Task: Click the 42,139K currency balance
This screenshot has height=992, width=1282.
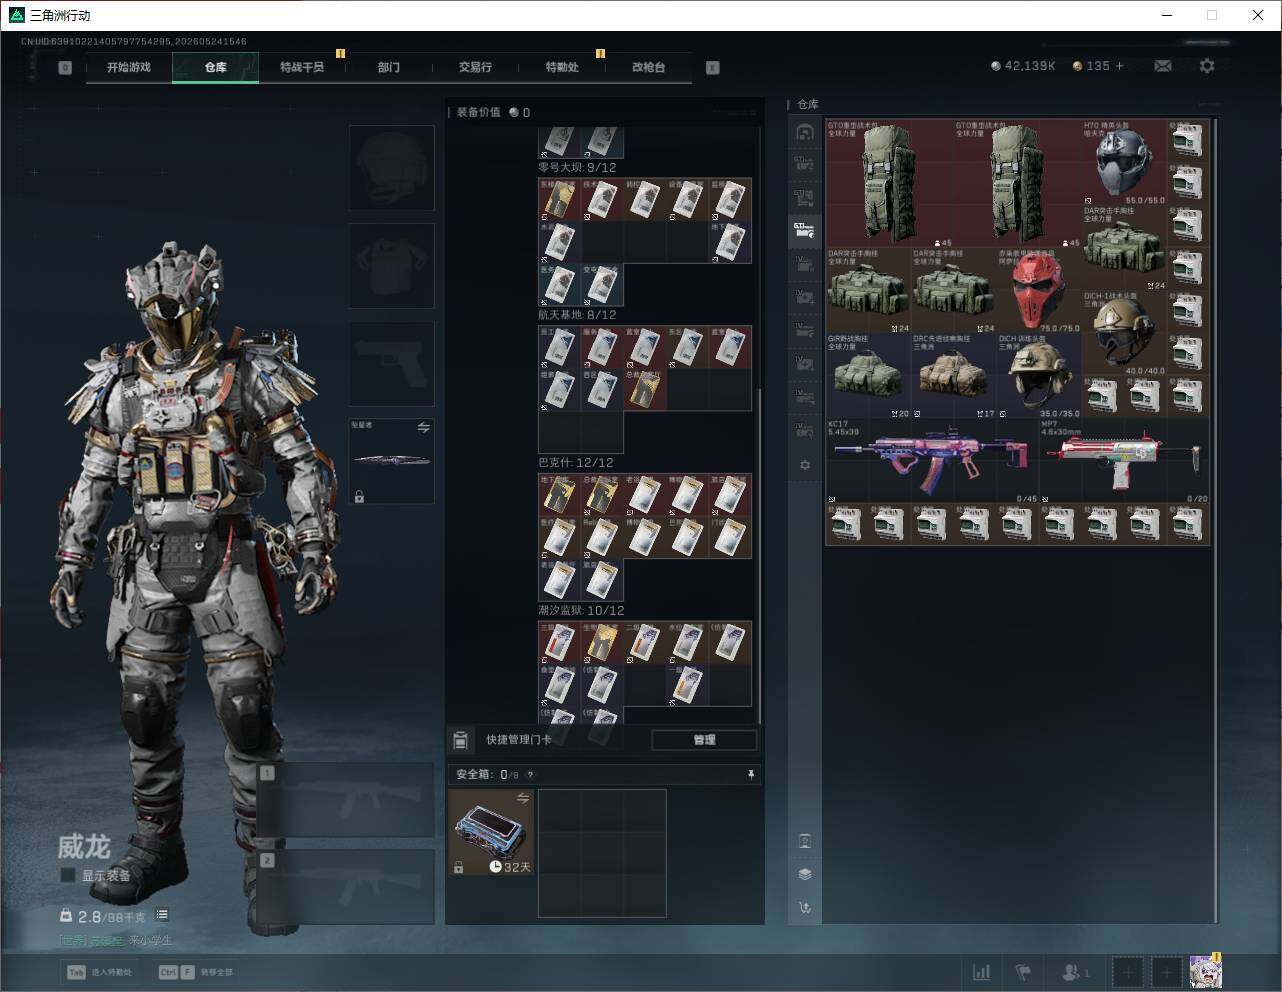Action: coord(1023,66)
